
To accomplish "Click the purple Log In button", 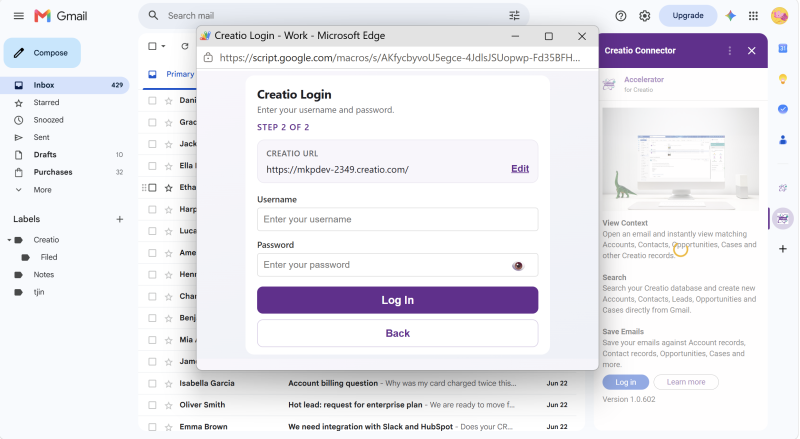I will point(397,300).
